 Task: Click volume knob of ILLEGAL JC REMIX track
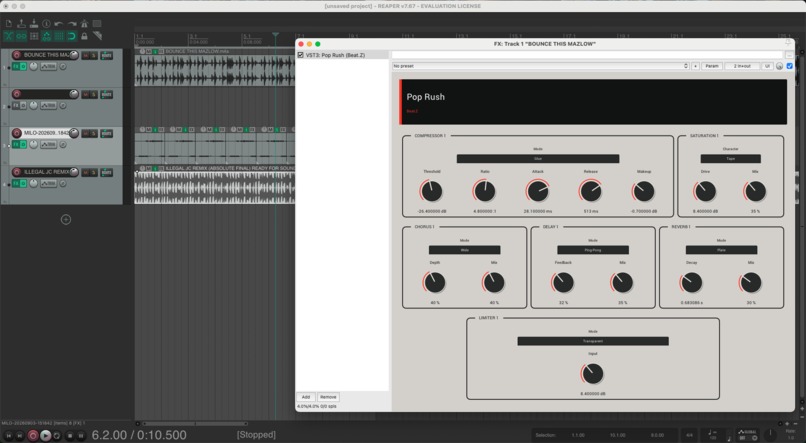[x=74, y=172]
